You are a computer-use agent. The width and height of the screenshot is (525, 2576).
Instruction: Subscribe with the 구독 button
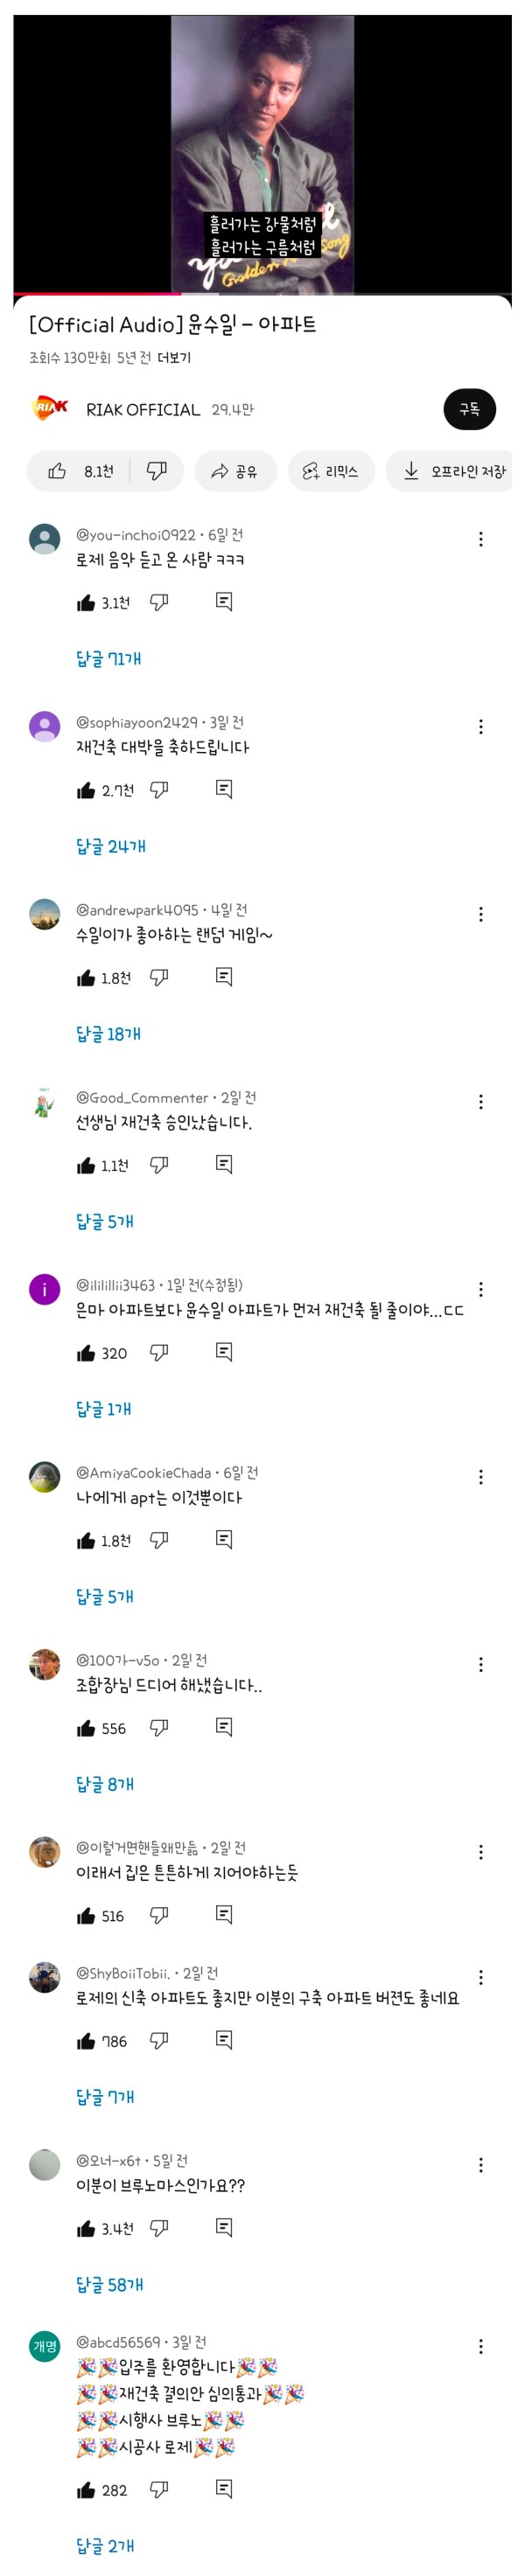469,409
